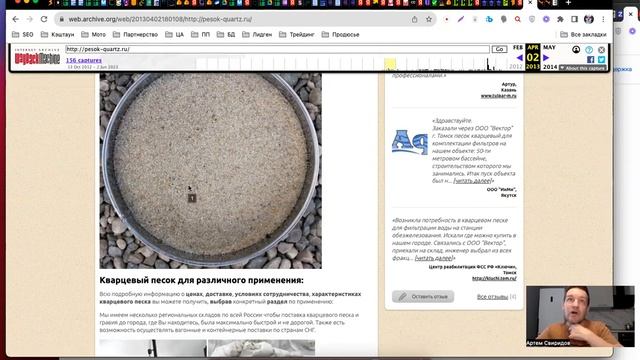Click the red magnifier extension icon
The width and height of the screenshot is (640, 360).
tap(518, 19)
